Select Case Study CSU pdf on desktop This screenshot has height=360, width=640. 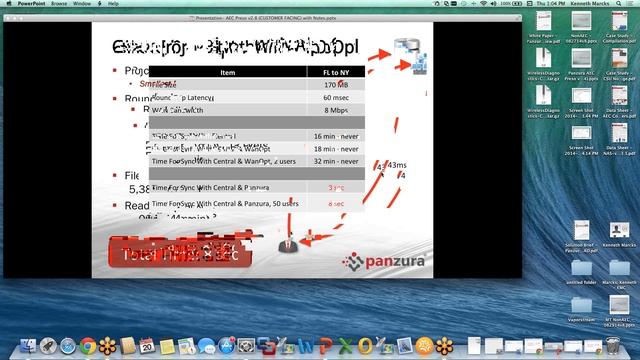[620, 64]
